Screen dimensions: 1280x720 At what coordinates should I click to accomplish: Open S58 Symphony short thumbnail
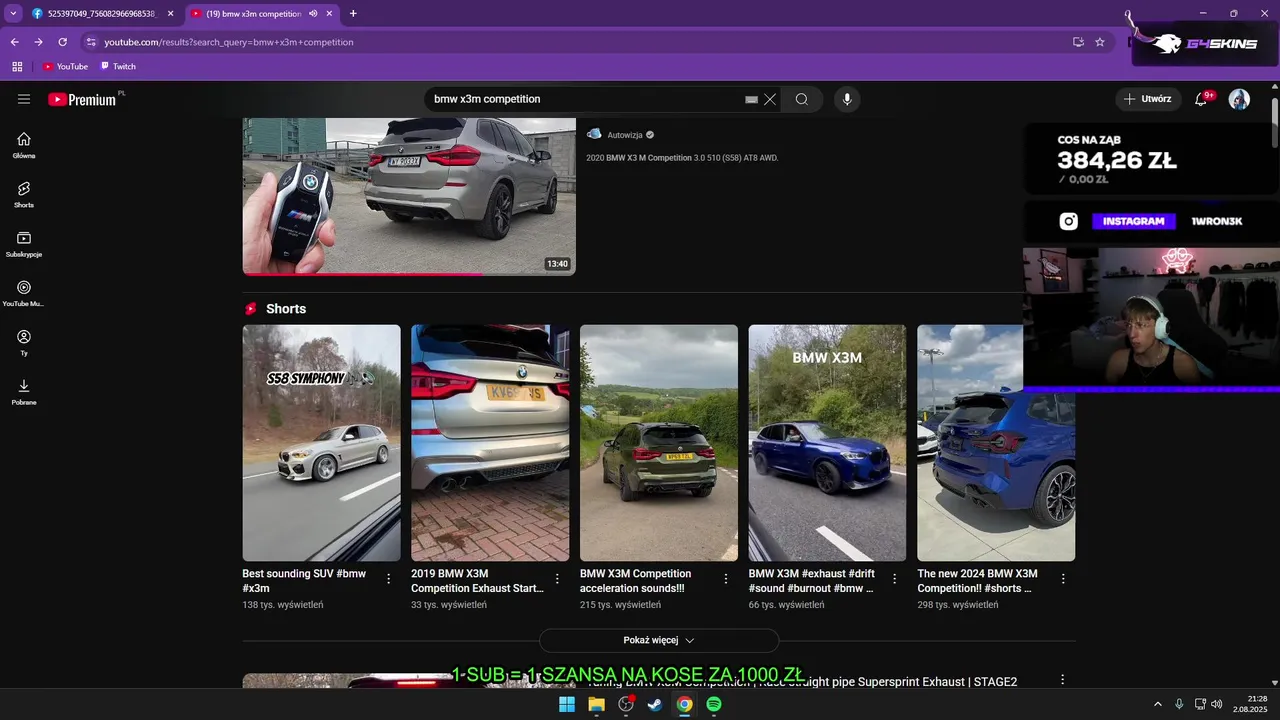(x=321, y=442)
